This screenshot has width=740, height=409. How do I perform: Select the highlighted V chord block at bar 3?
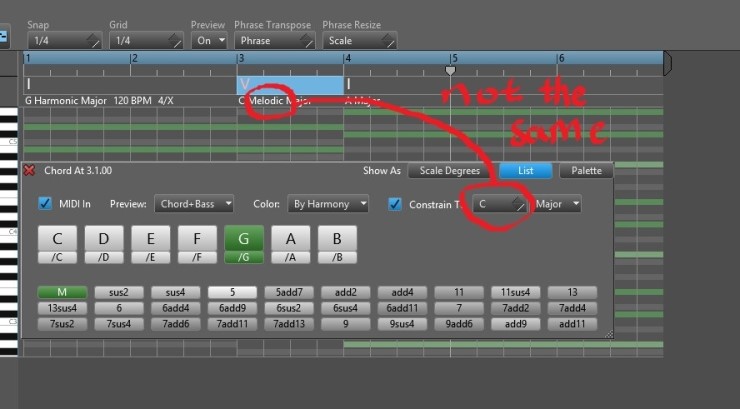point(290,85)
